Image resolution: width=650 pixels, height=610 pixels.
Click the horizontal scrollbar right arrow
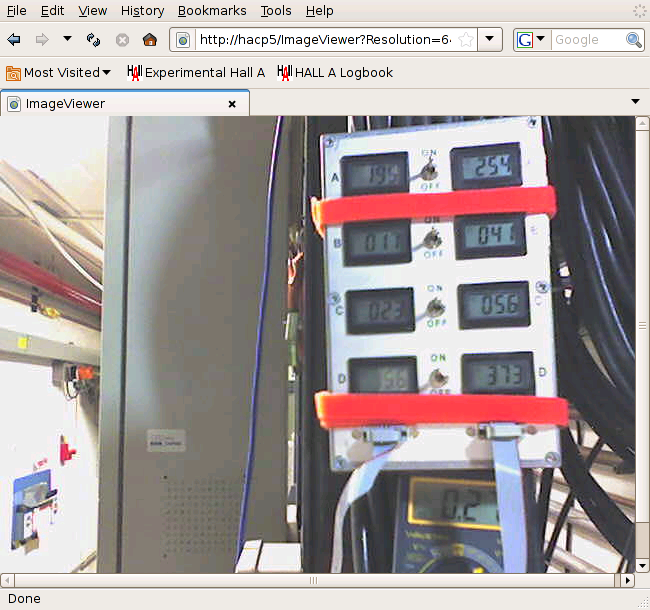click(628, 580)
